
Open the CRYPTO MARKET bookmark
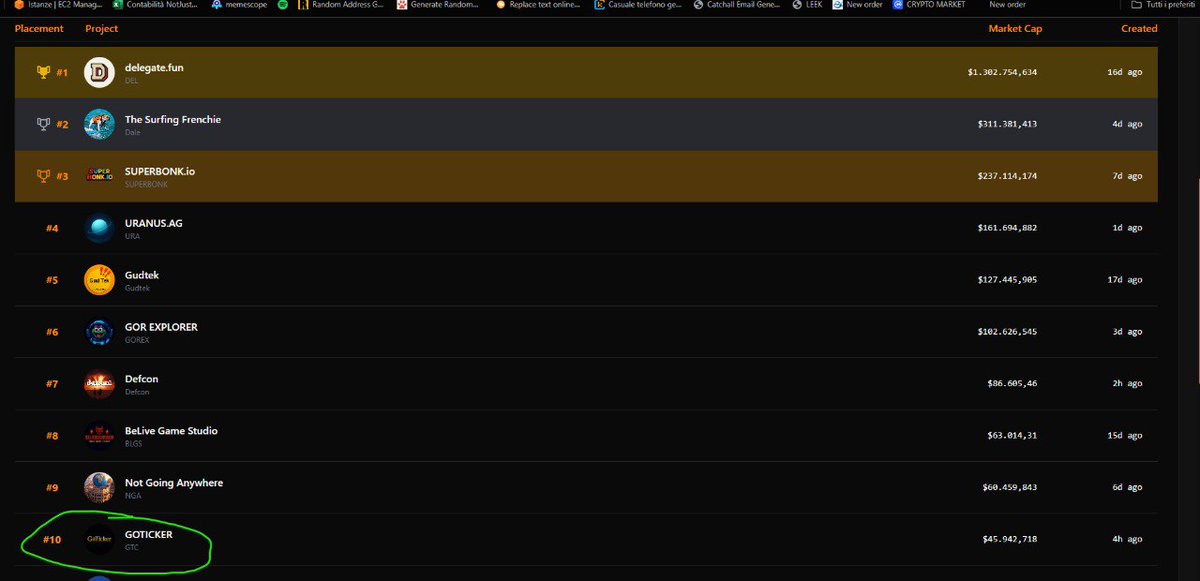[x=929, y=5]
